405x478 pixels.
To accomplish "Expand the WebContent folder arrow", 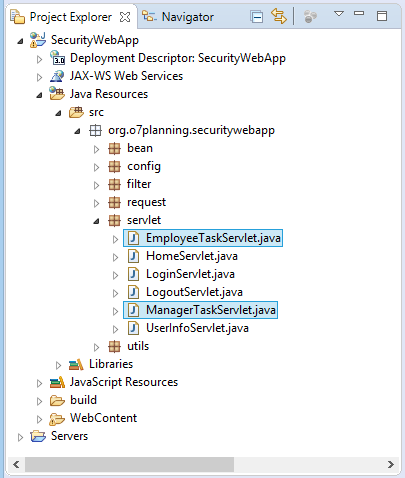I will (x=39, y=419).
